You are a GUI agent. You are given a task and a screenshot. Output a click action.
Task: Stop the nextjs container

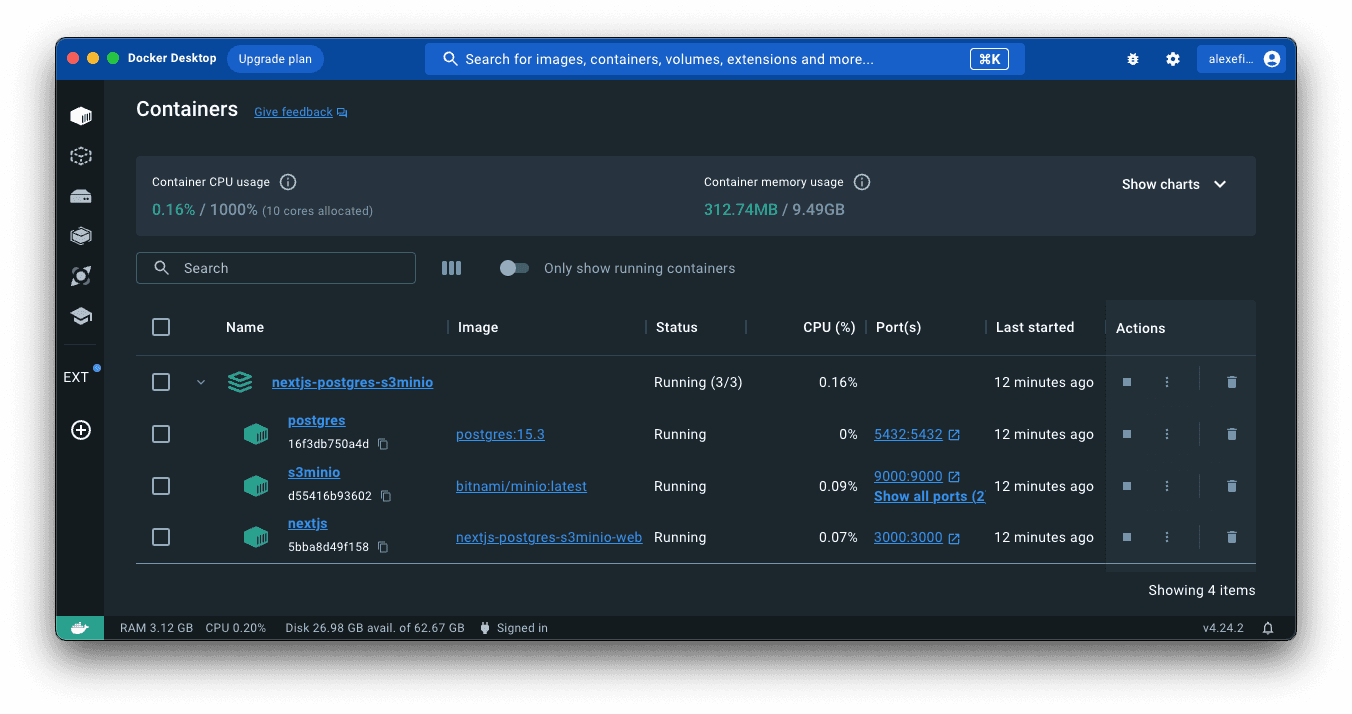pyautogui.click(x=1127, y=537)
